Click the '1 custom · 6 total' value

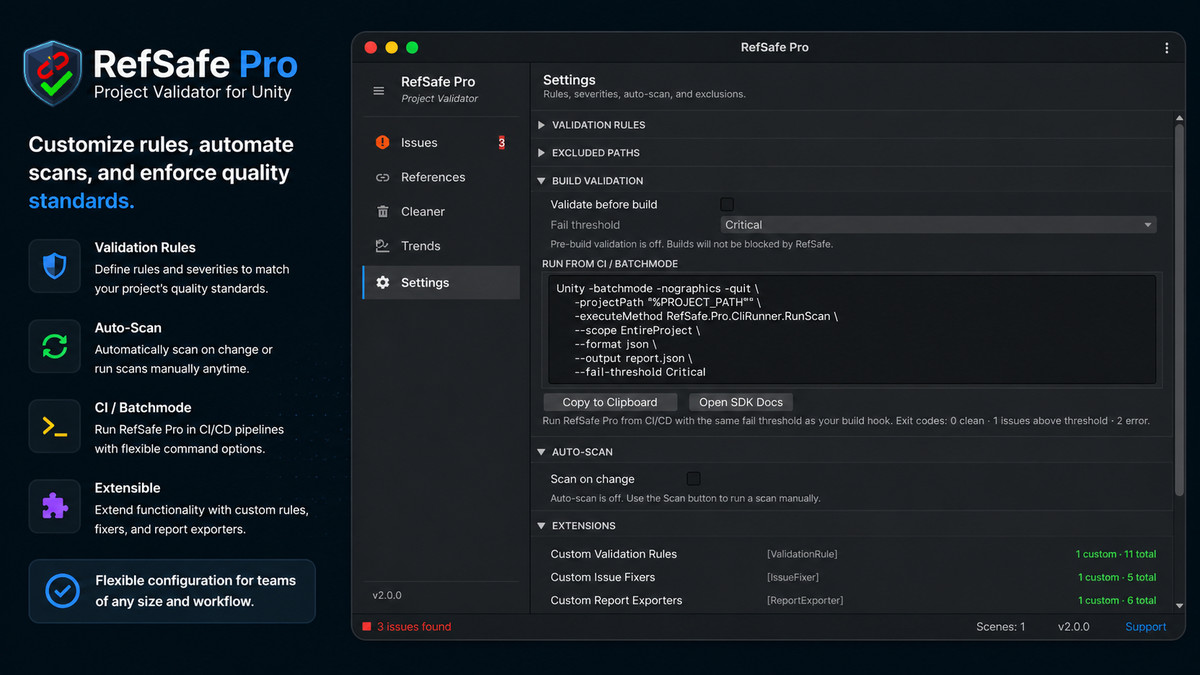(1117, 600)
